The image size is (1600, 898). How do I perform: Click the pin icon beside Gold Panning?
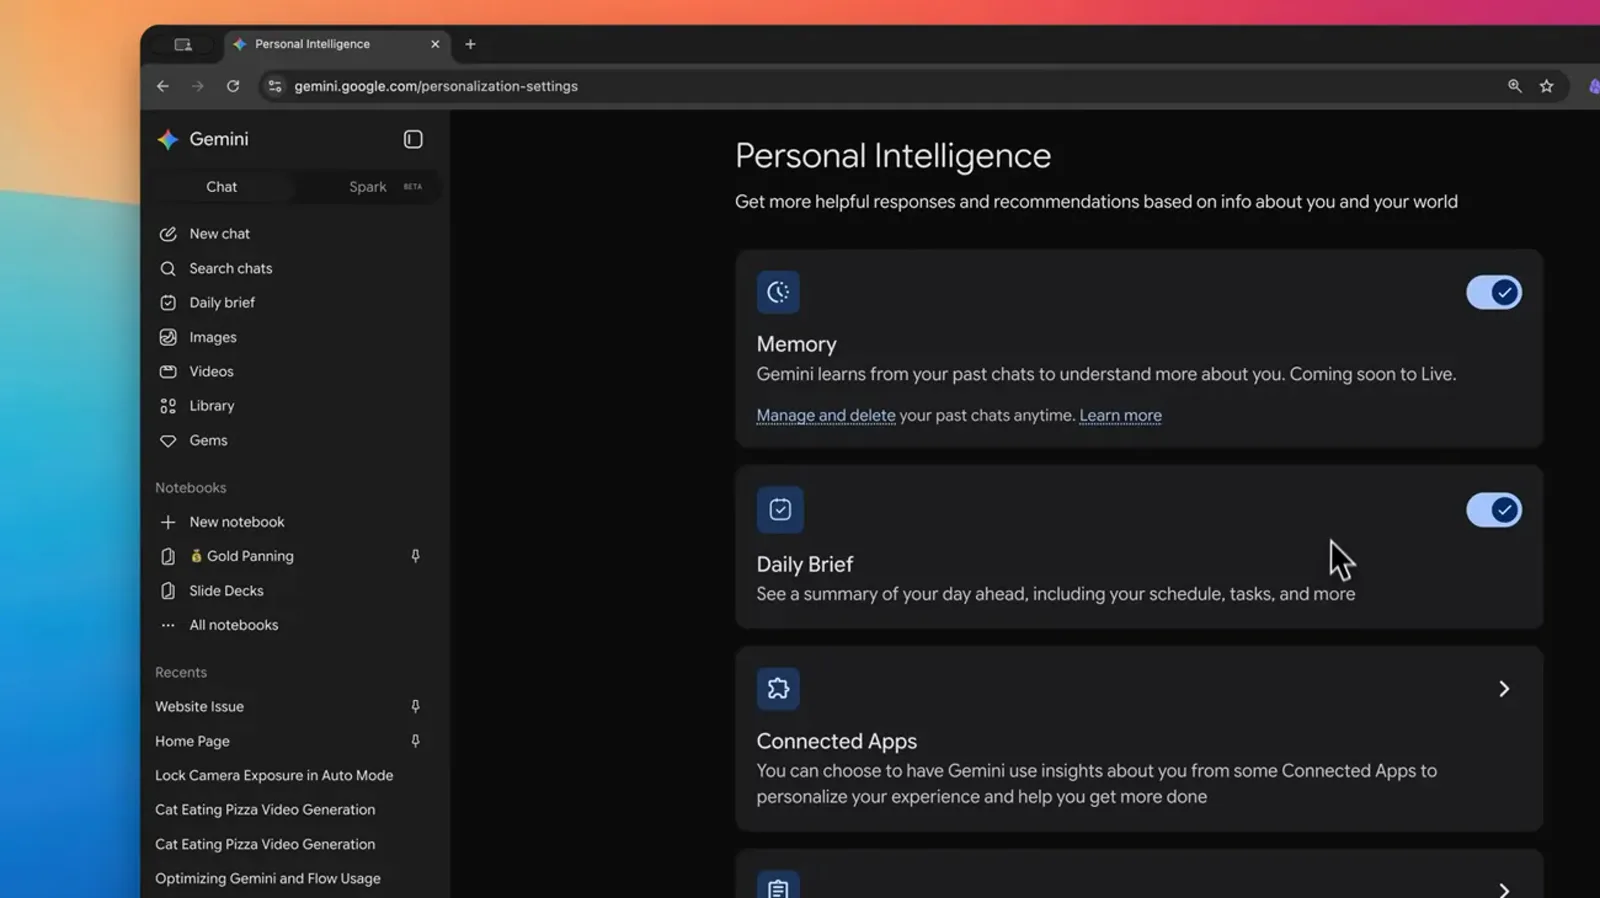(x=415, y=556)
